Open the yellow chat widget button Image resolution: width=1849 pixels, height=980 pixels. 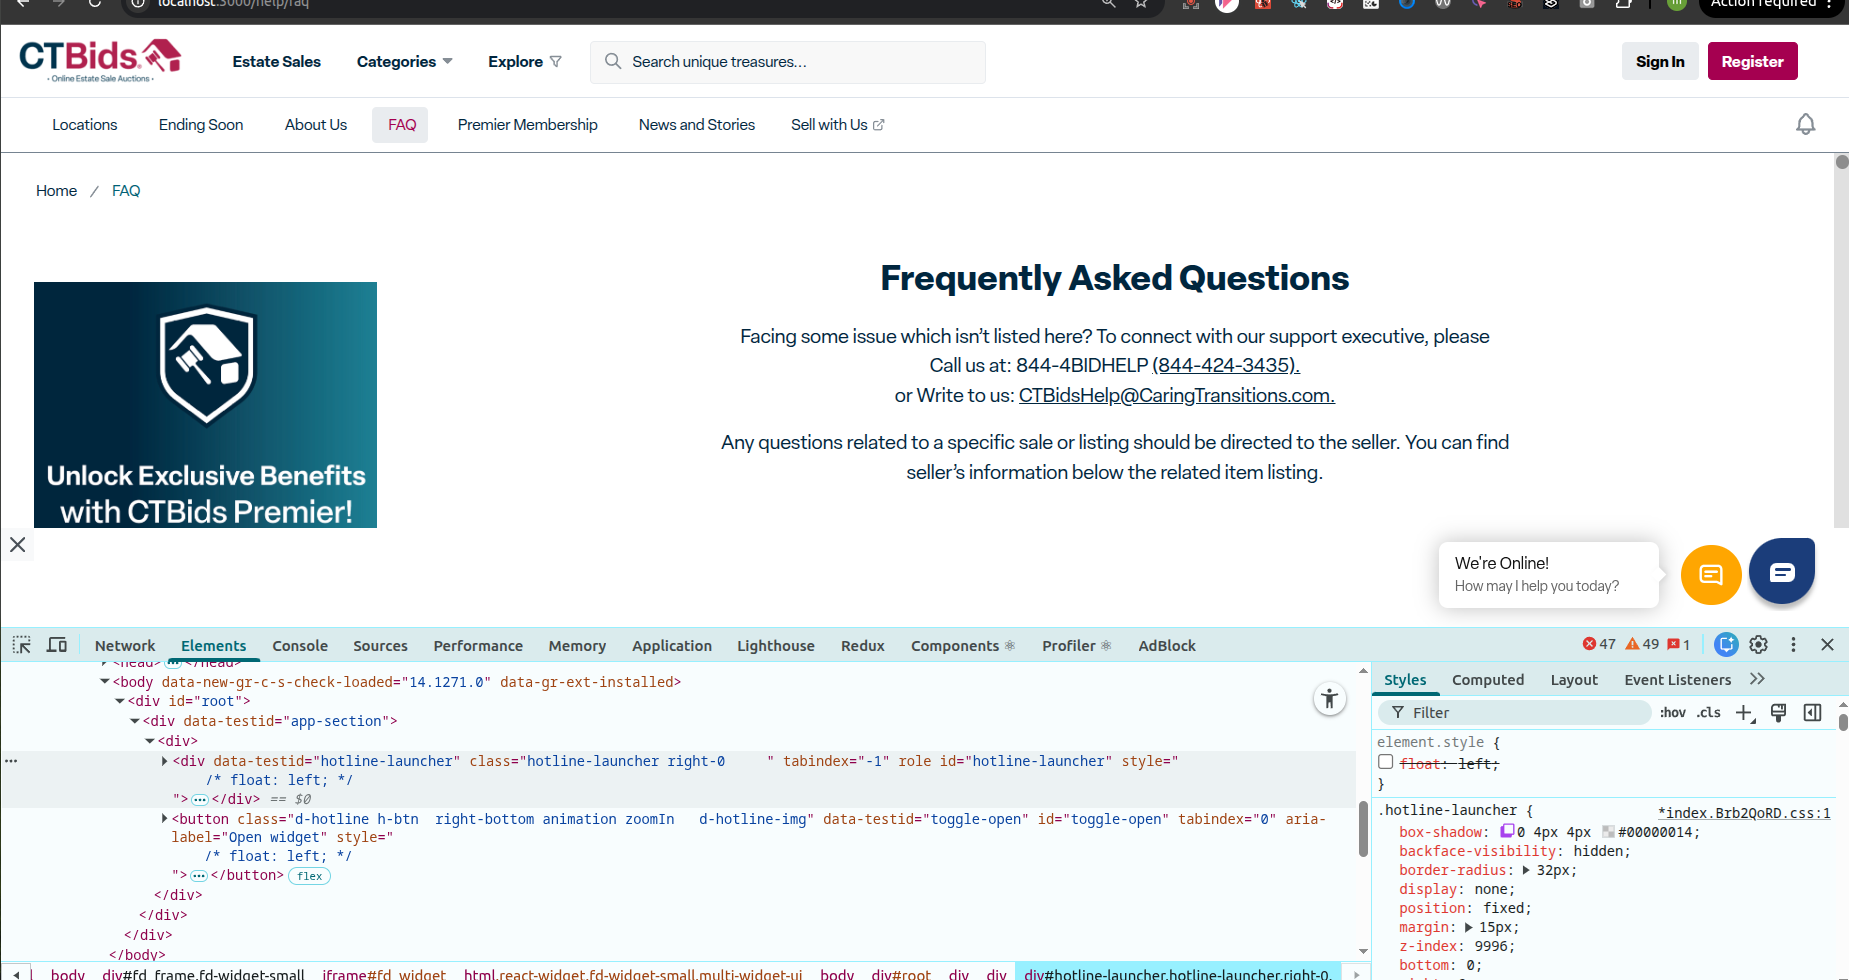click(x=1711, y=575)
